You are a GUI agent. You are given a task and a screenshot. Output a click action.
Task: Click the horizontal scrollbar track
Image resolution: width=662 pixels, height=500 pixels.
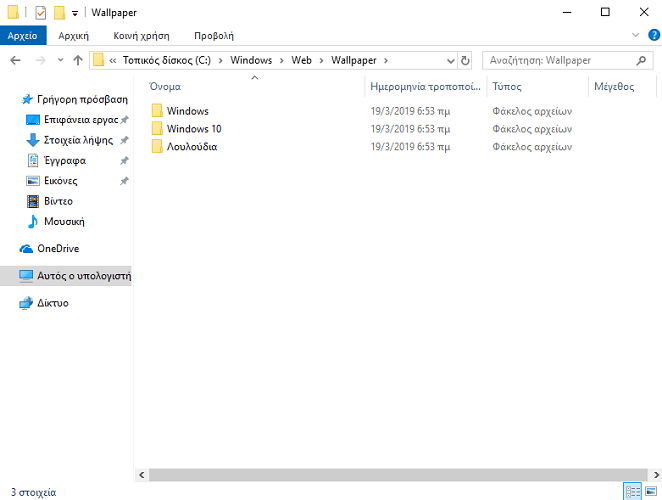(398, 475)
